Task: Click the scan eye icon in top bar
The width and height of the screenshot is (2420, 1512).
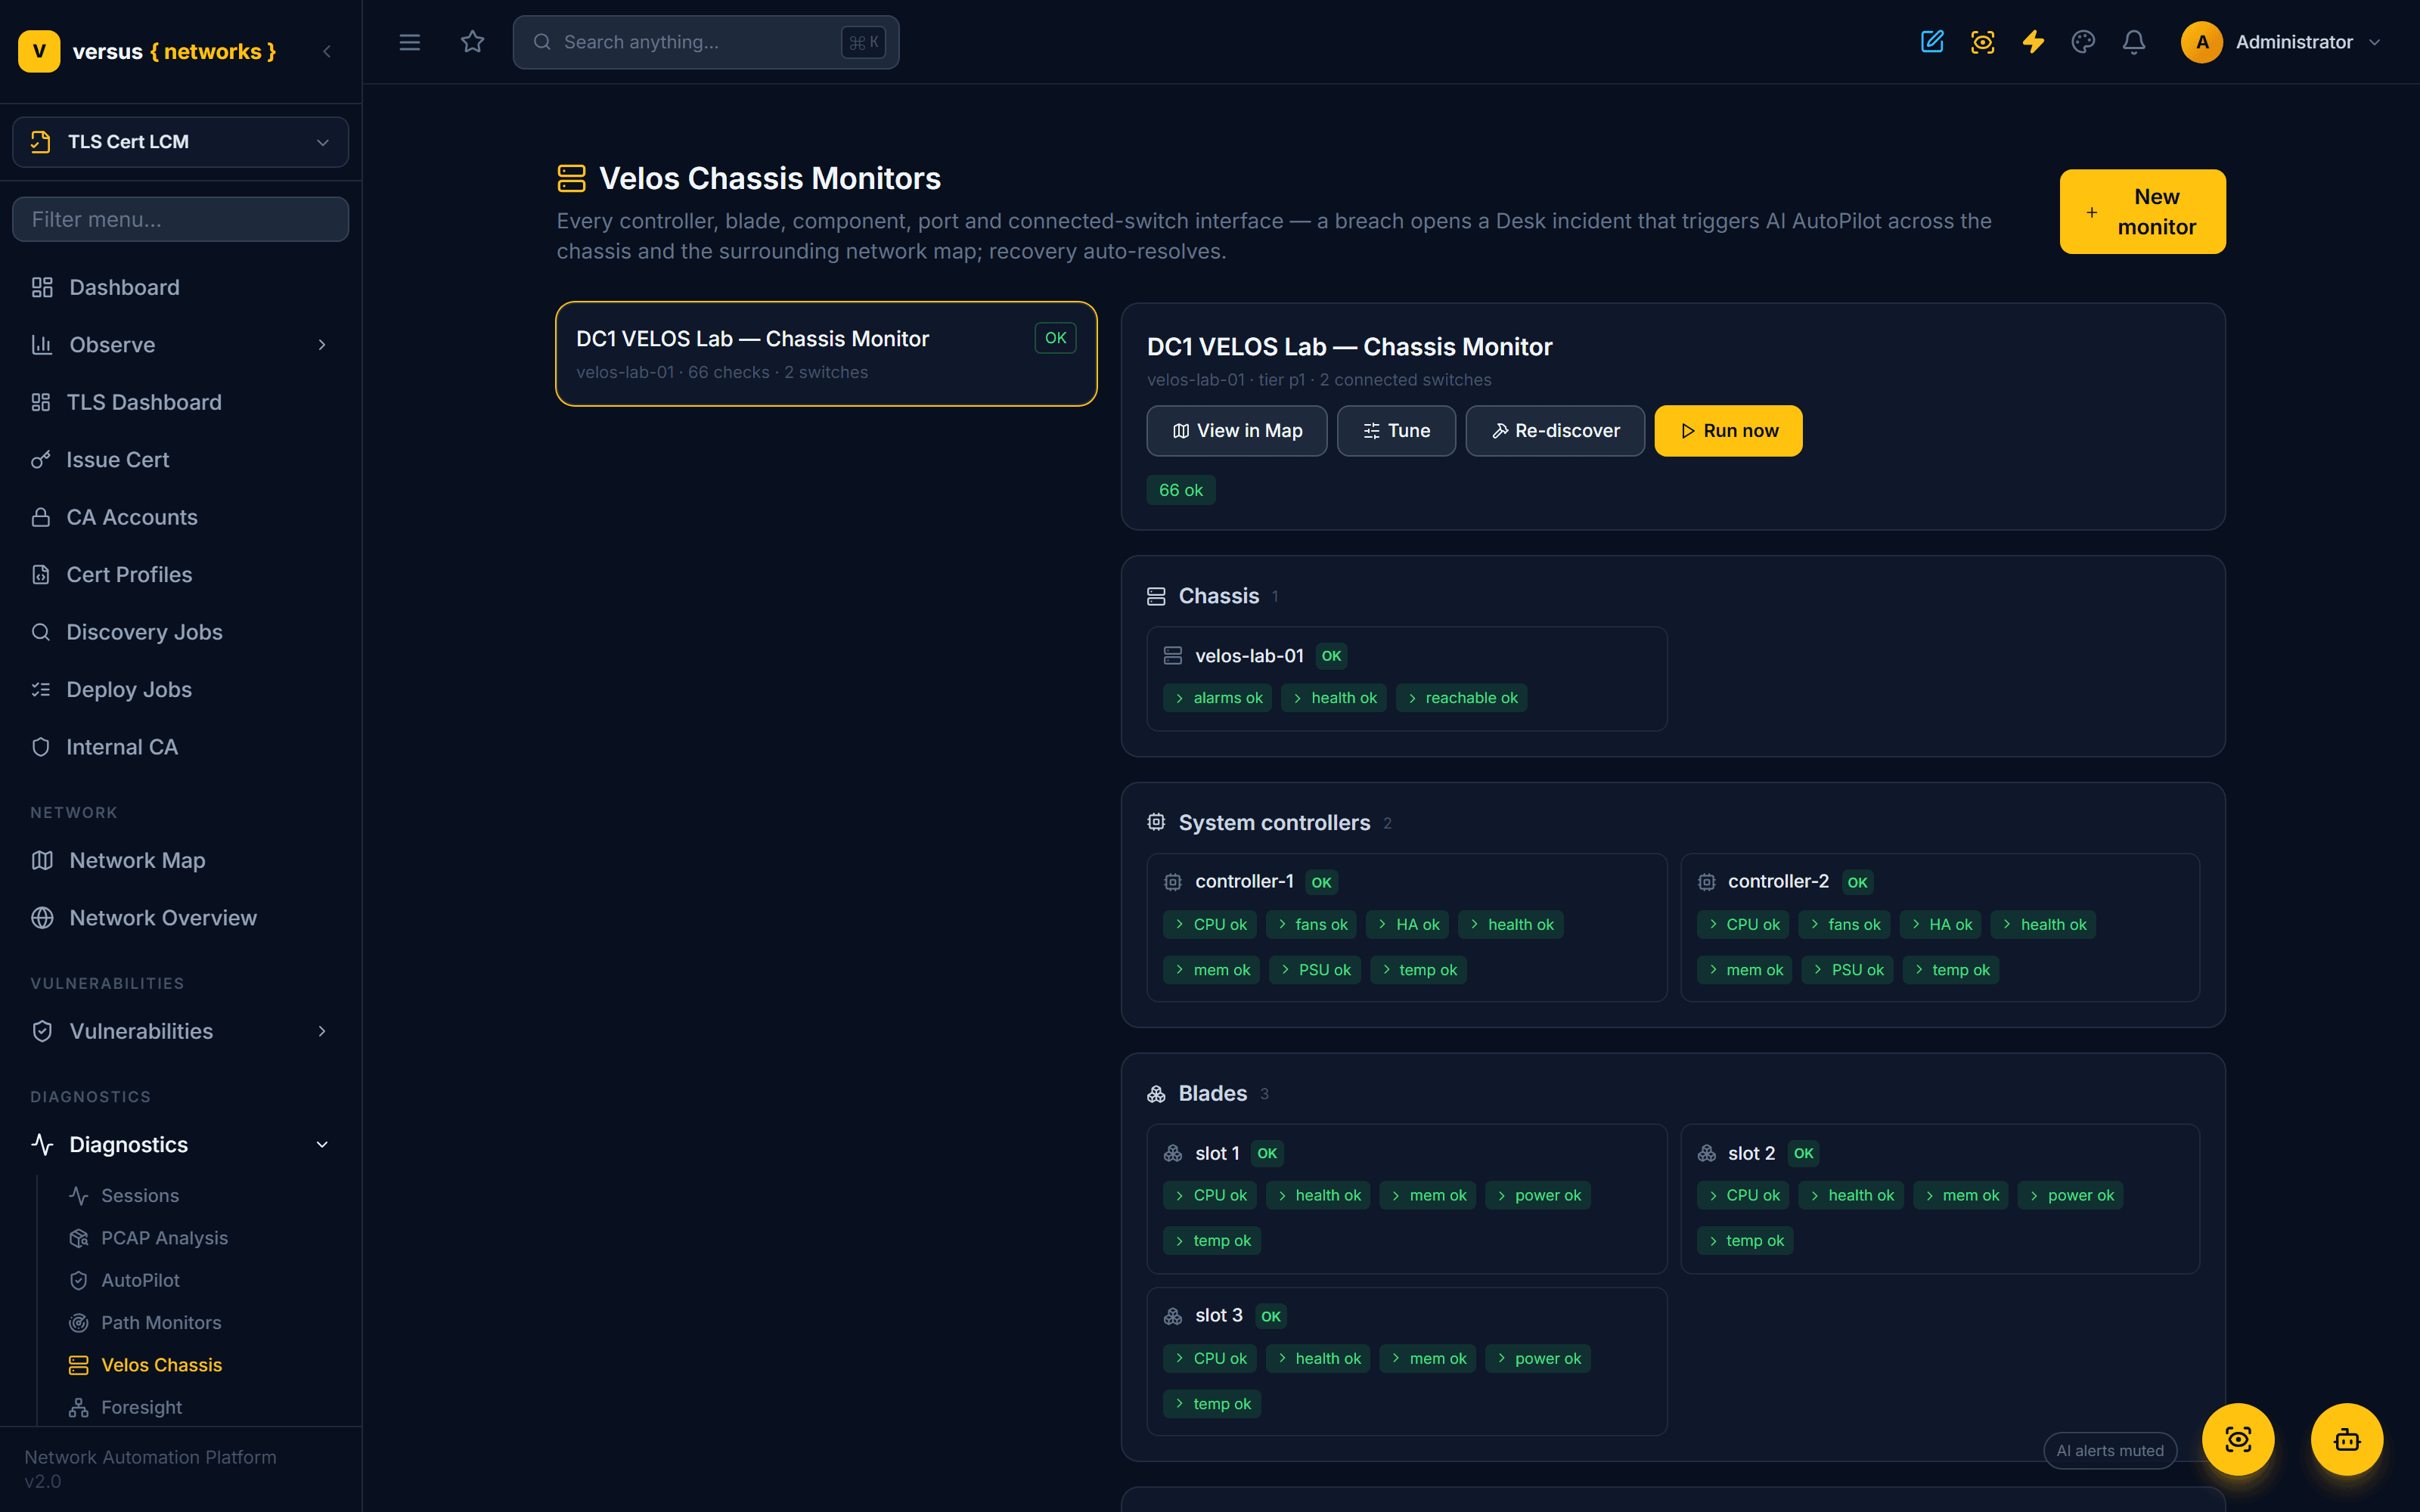Action: click(1982, 42)
